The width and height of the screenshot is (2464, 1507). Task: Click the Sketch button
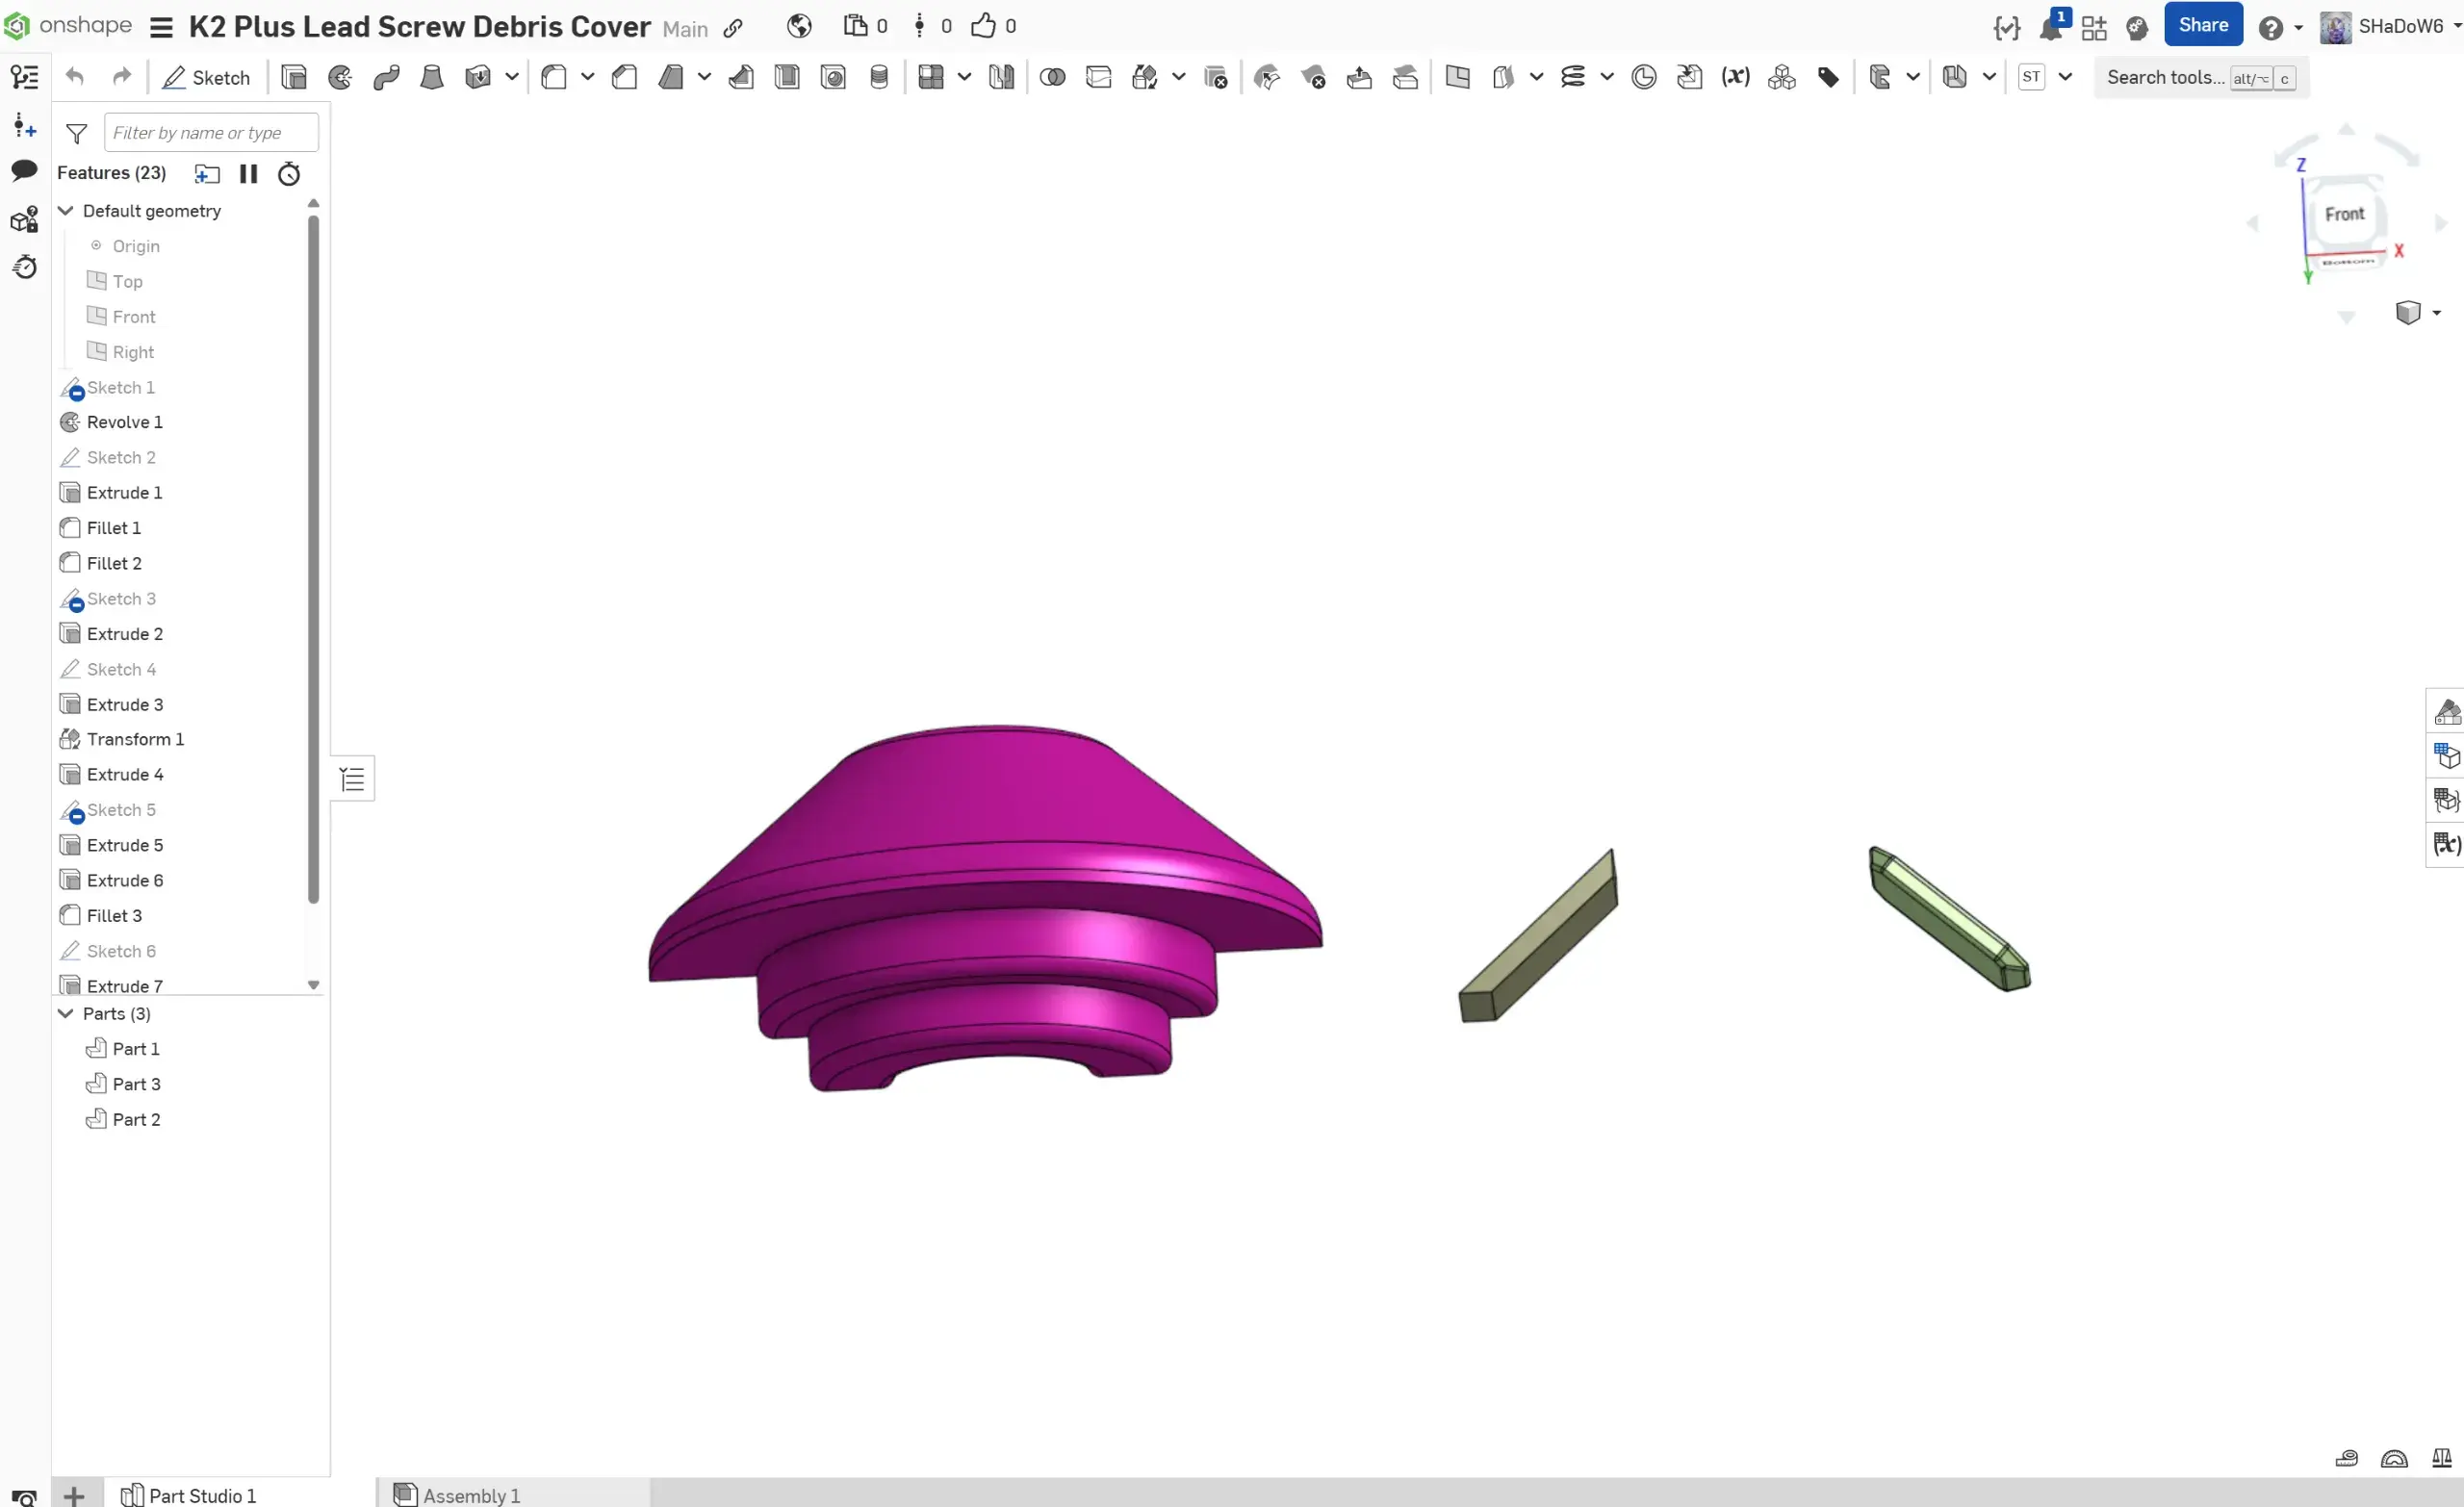coord(207,77)
